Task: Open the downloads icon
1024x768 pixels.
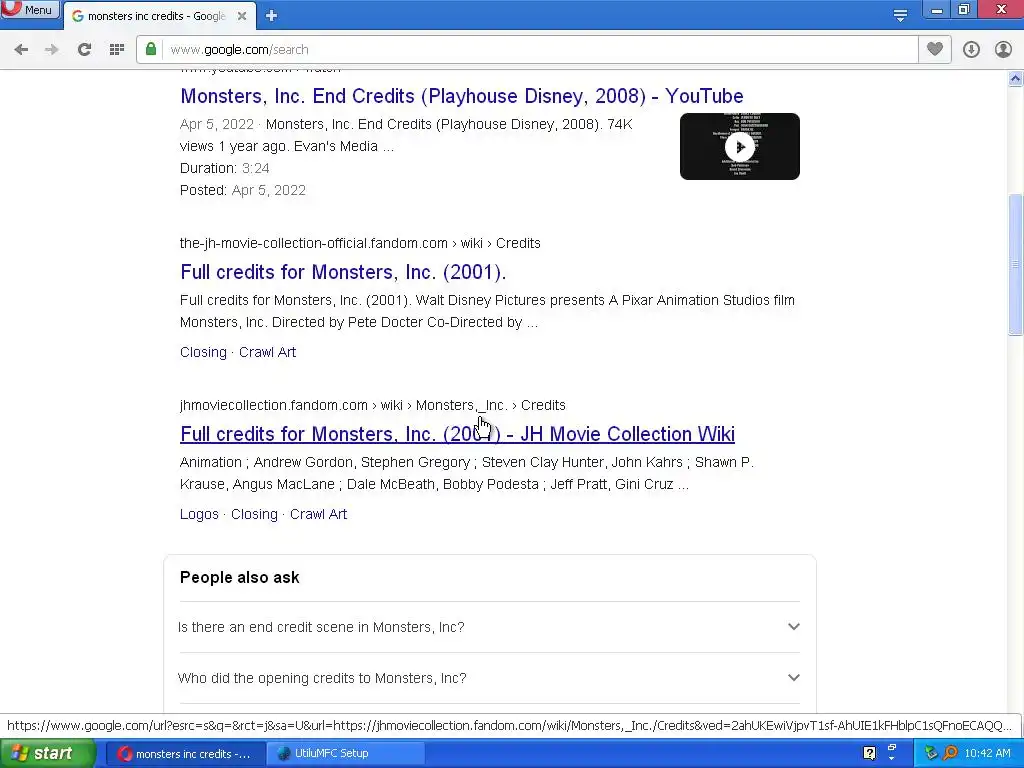Action: pos(971,50)
